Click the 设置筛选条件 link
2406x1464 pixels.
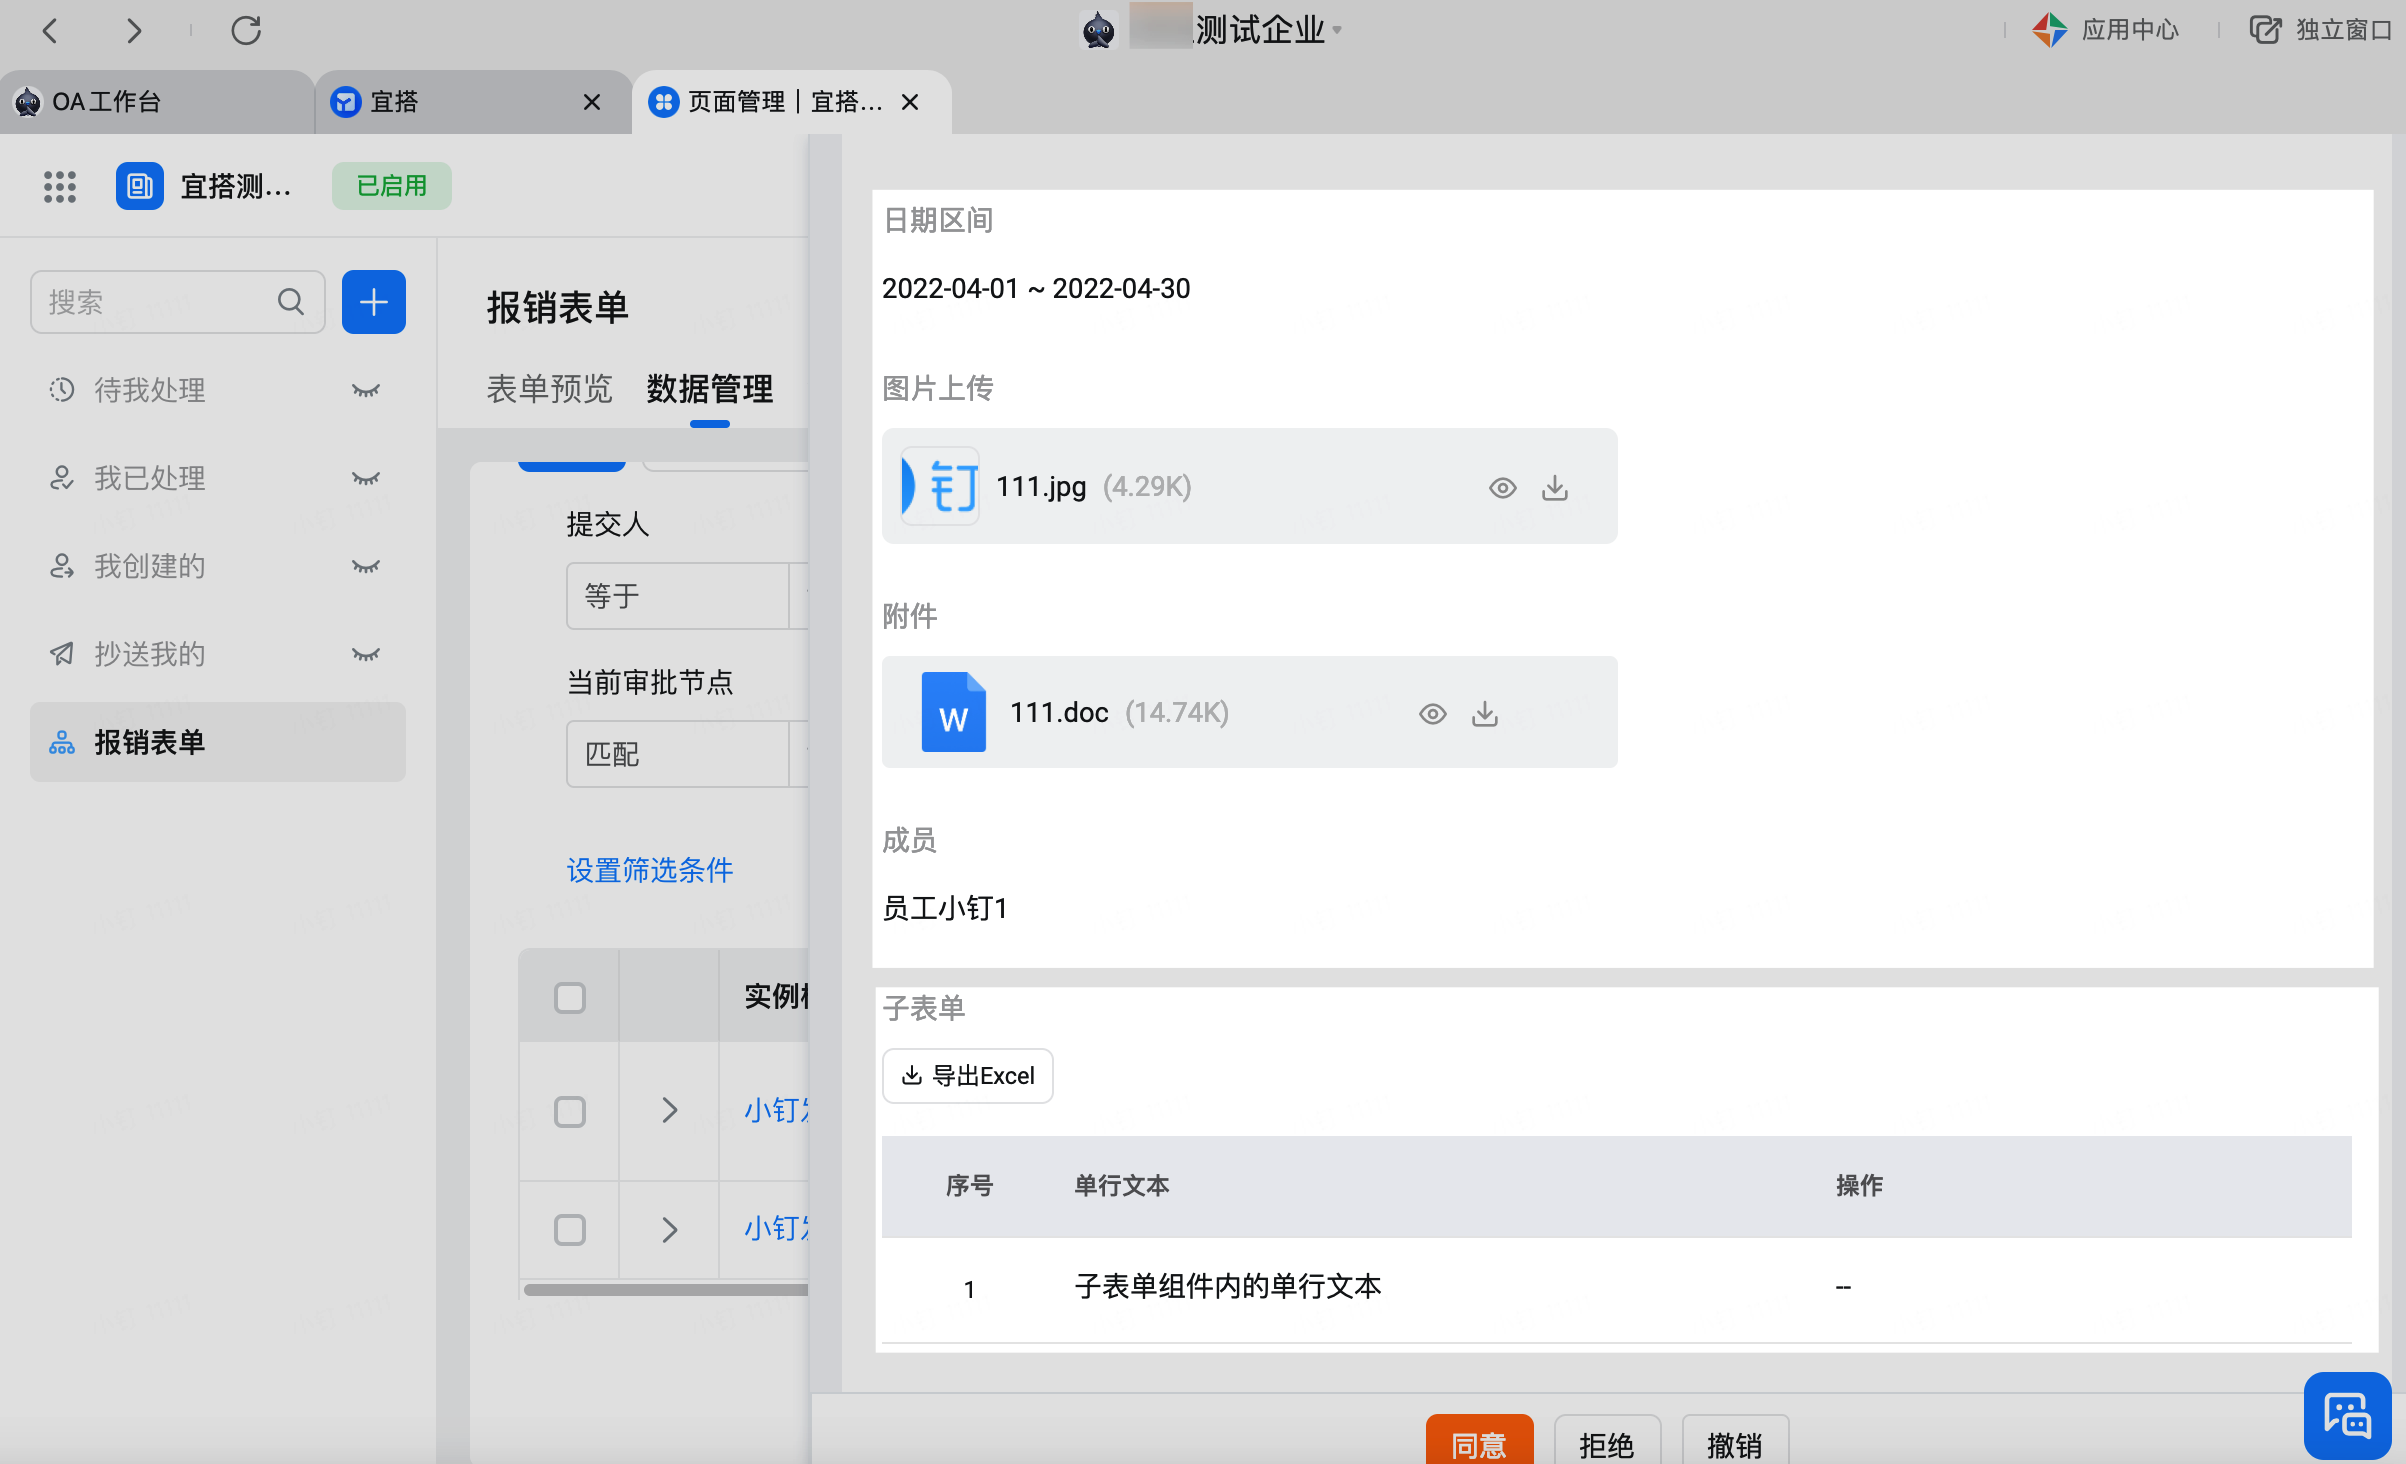click(x=649, y=870)
